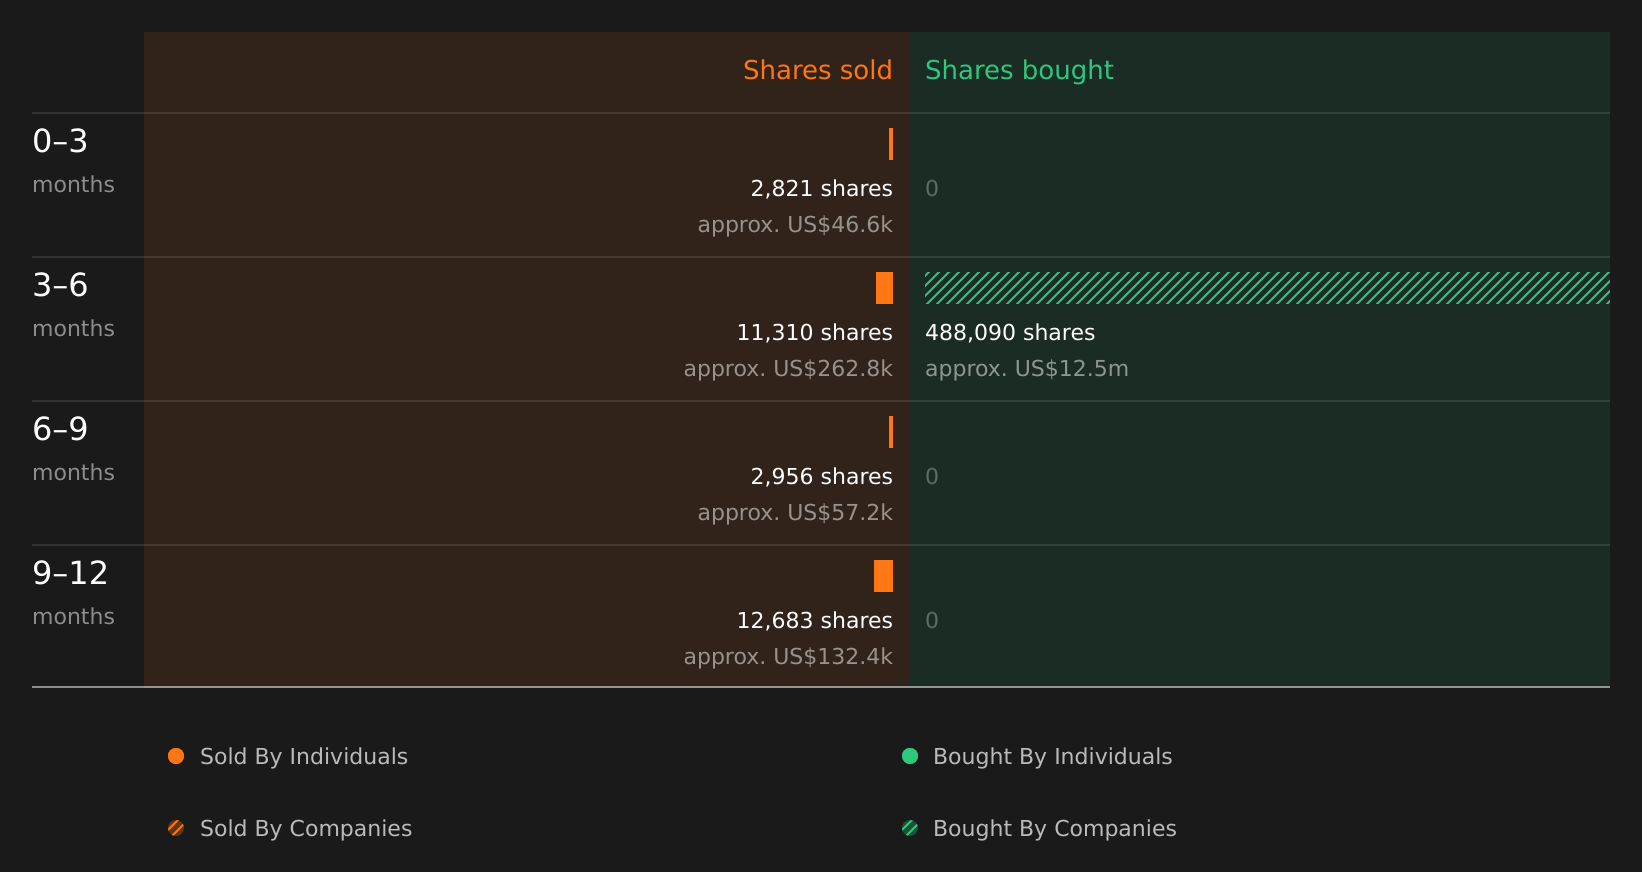Click the orange sold bar above 12,683 shares
The image size is (1642, 872).
(x=883, y=576)
